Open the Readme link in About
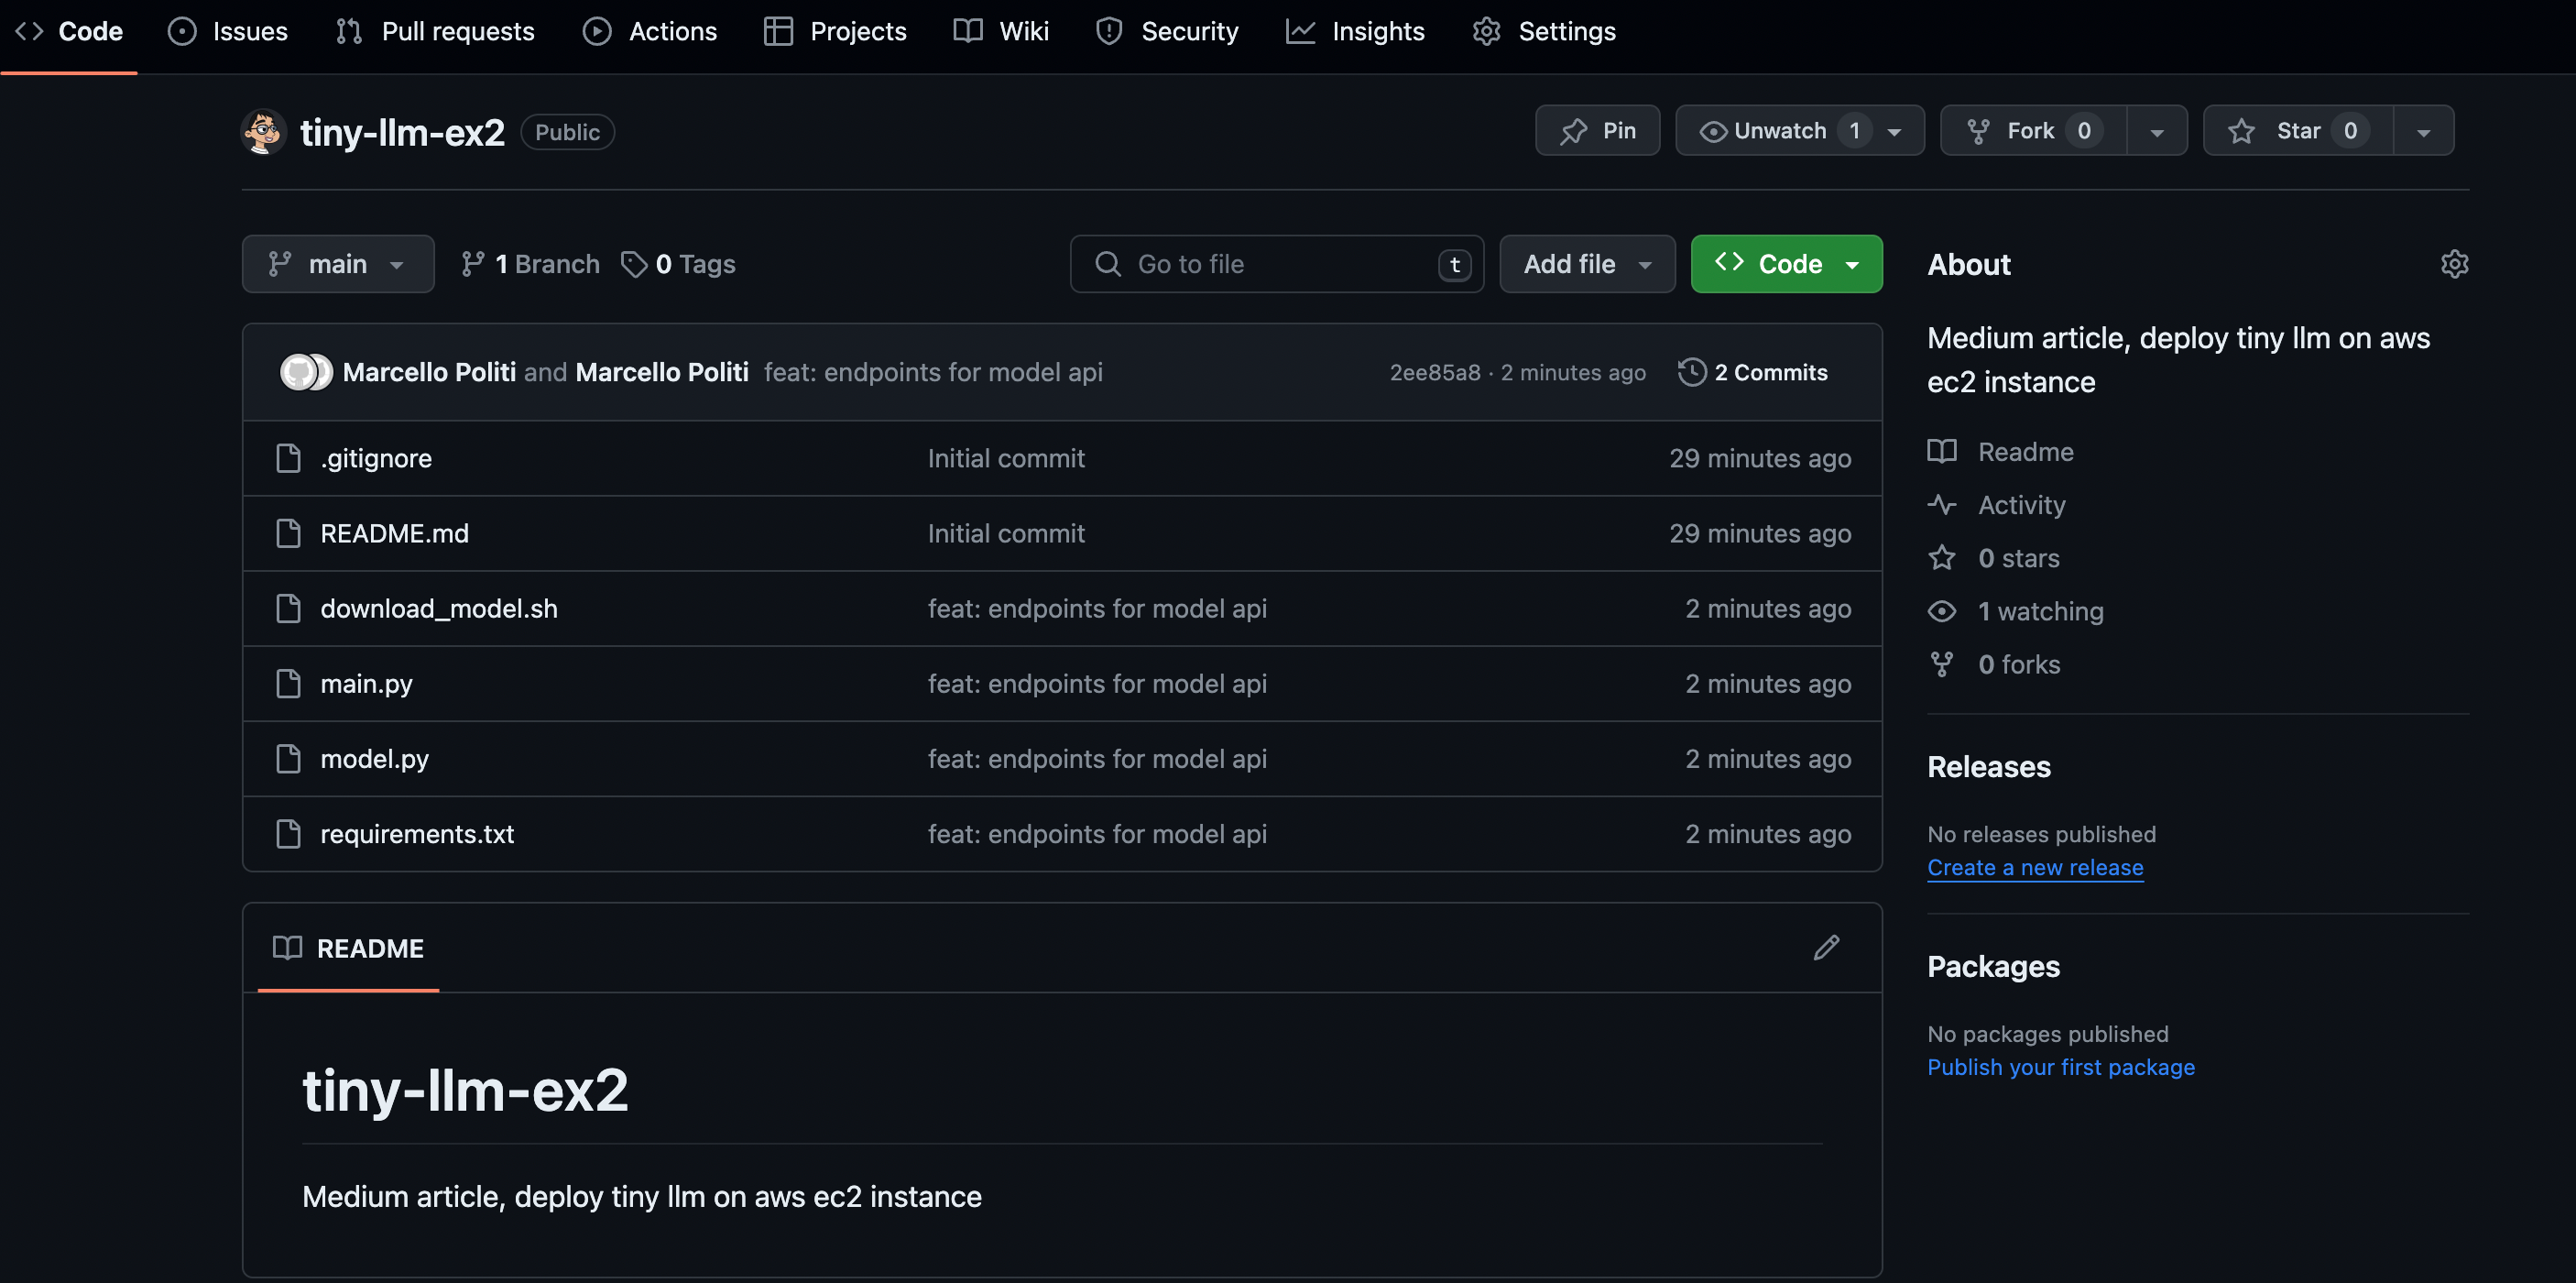 2002,451
